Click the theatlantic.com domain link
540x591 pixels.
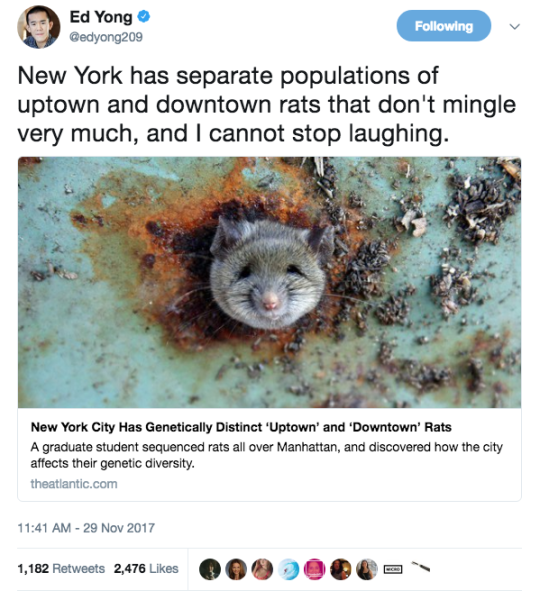click(74, 484)
